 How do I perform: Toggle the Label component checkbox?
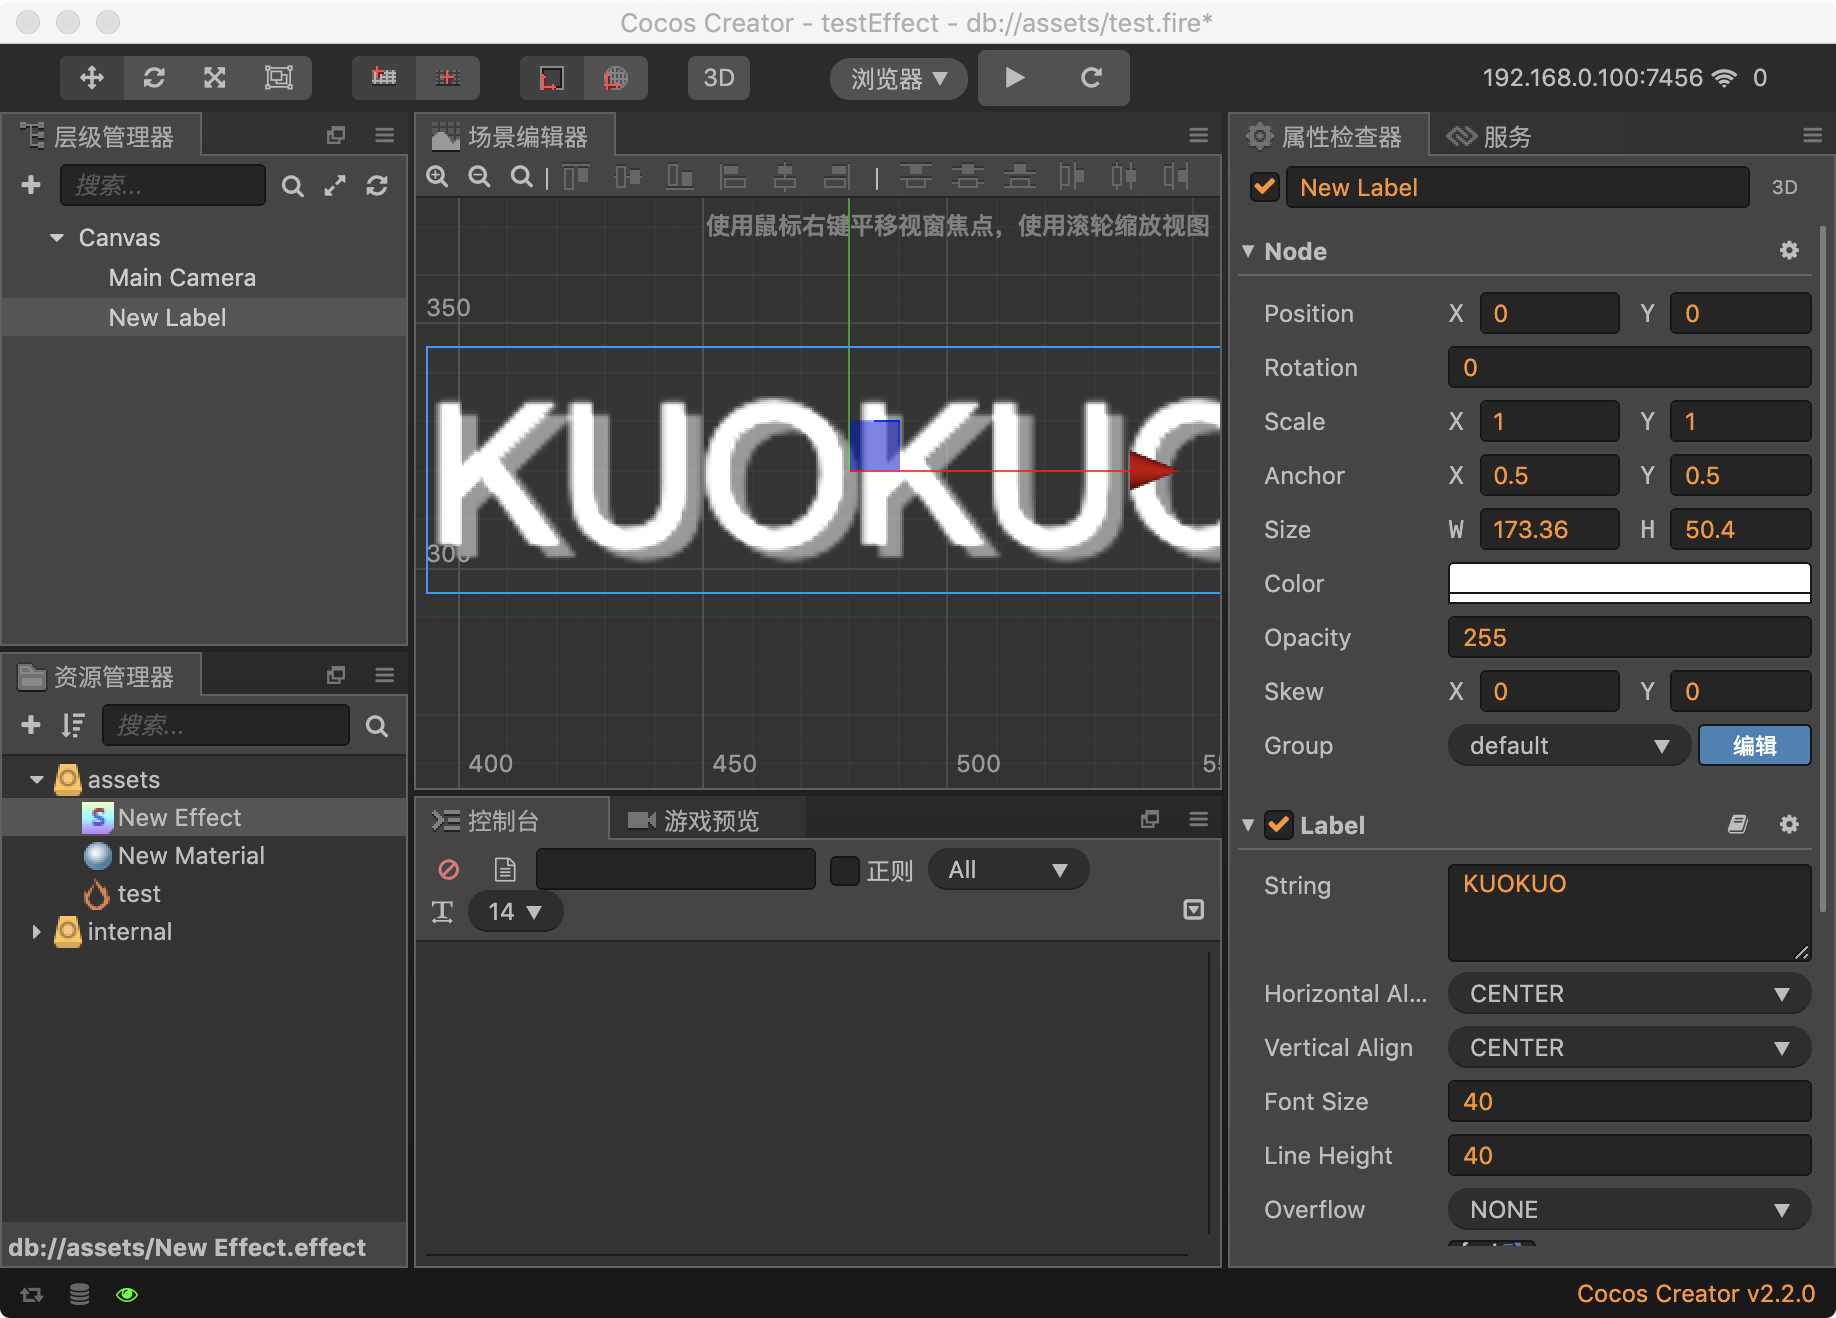1279,825
